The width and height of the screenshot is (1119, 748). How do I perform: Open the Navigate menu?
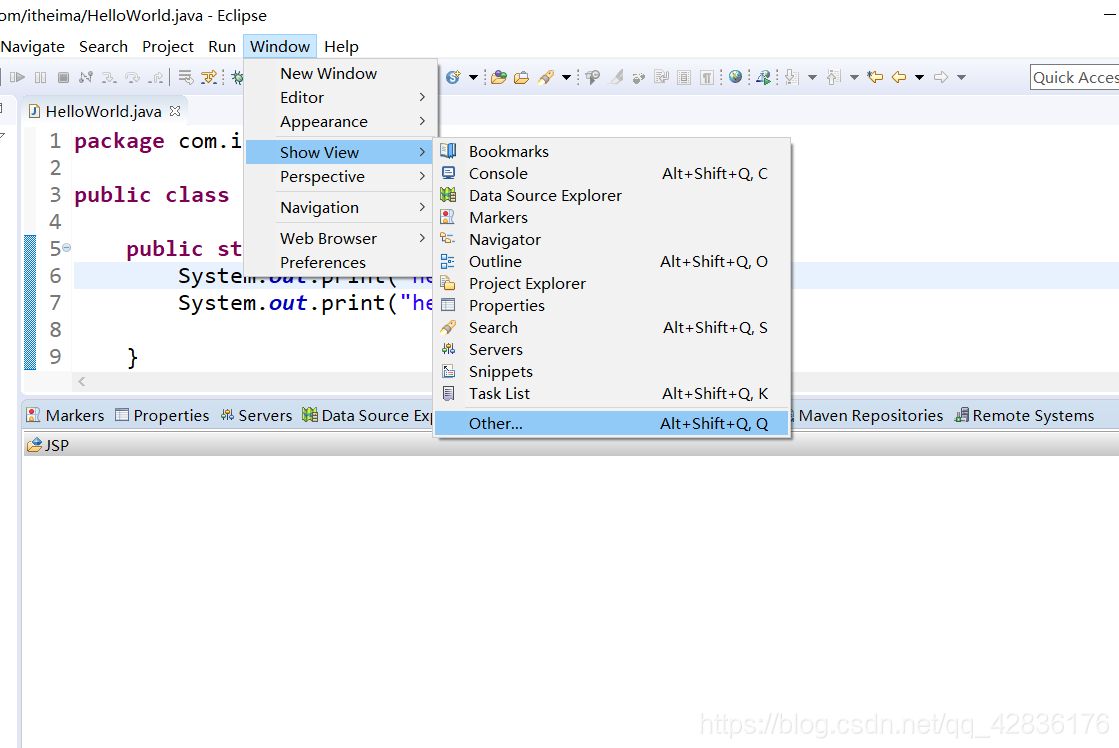tap(33, 46)
